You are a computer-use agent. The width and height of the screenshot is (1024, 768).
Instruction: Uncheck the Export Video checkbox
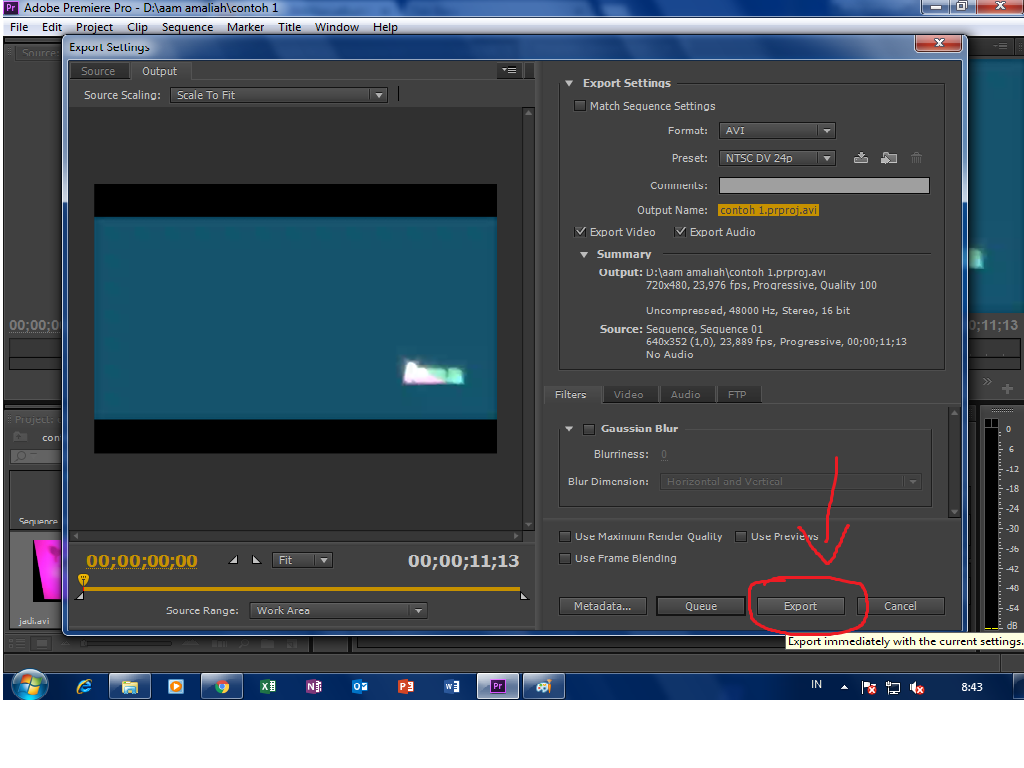coord(580,231)
